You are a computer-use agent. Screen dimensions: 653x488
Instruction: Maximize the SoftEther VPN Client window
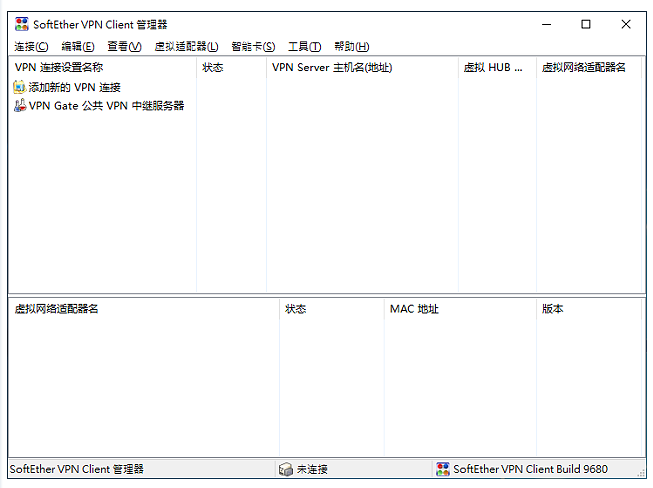tap(586, 25)
